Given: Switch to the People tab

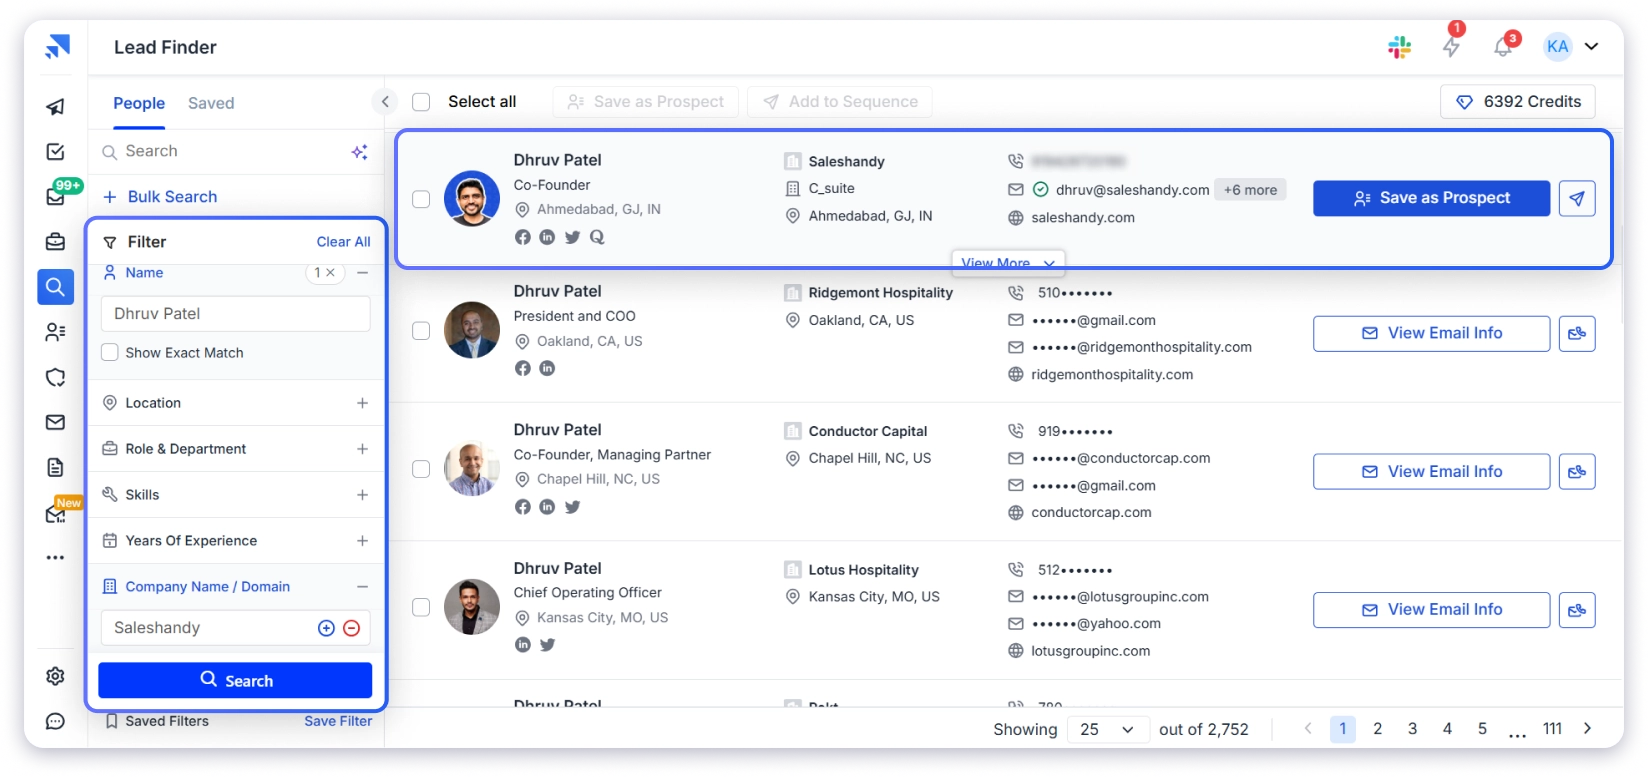Looking at the screenshot, I should (139, 103).
